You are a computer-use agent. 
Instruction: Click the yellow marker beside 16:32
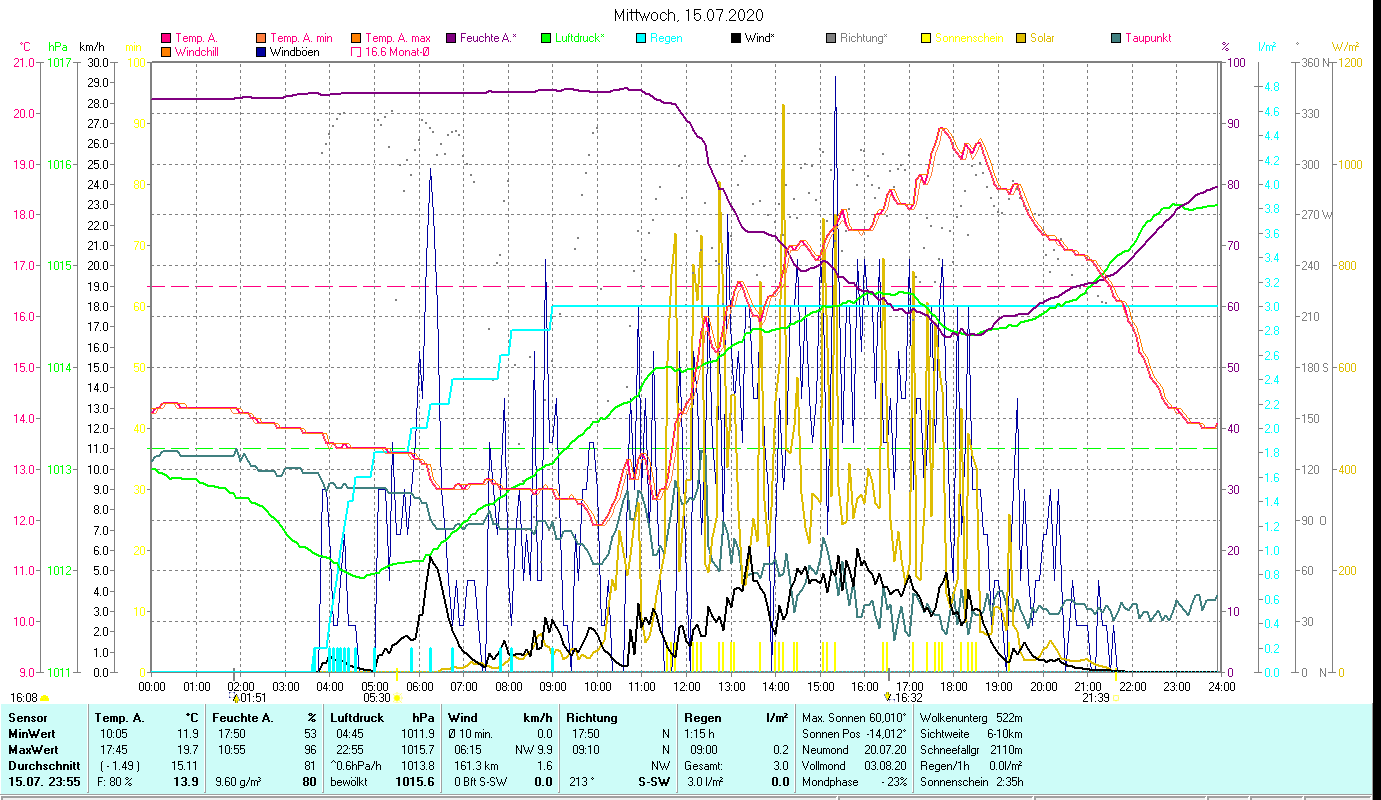[886, 697]
